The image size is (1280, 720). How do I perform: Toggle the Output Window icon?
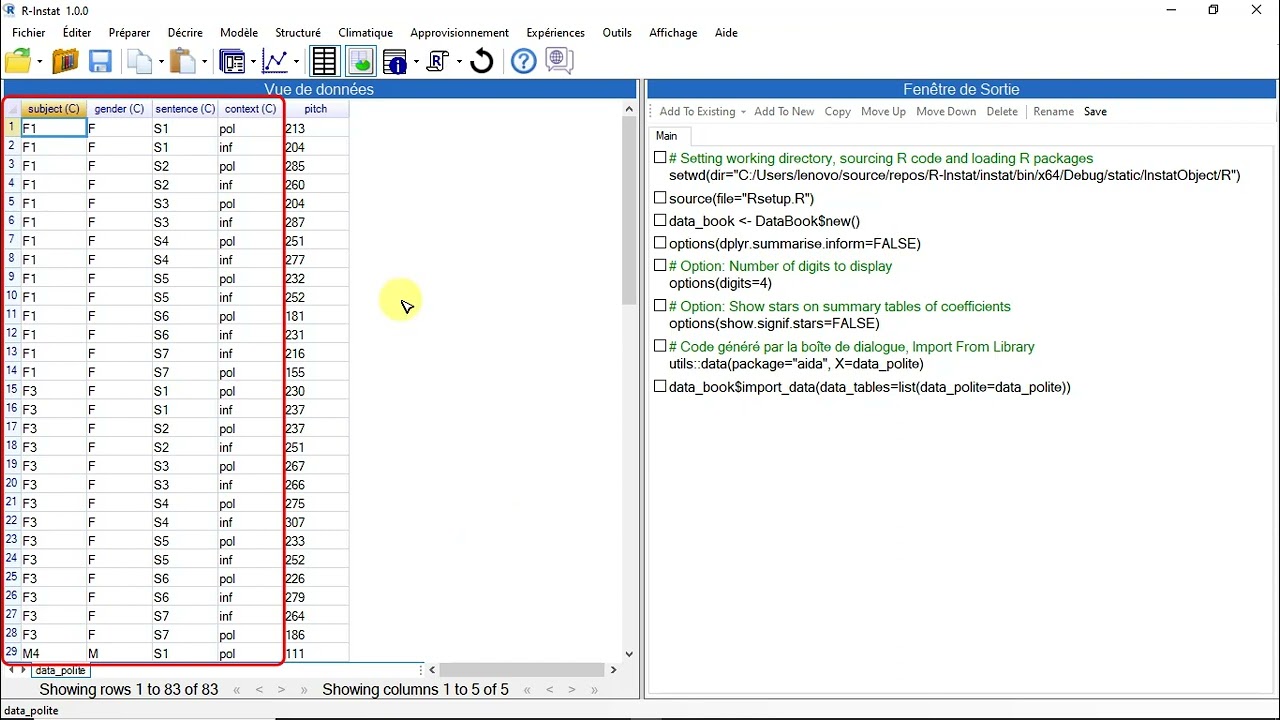pos(361,62)
